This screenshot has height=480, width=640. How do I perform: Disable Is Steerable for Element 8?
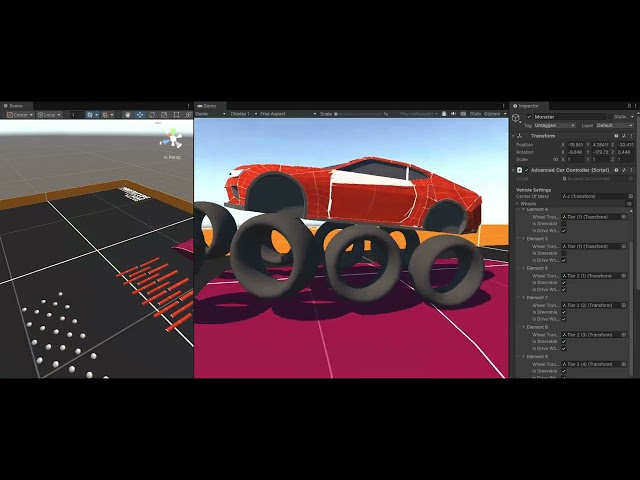point(564,341)
